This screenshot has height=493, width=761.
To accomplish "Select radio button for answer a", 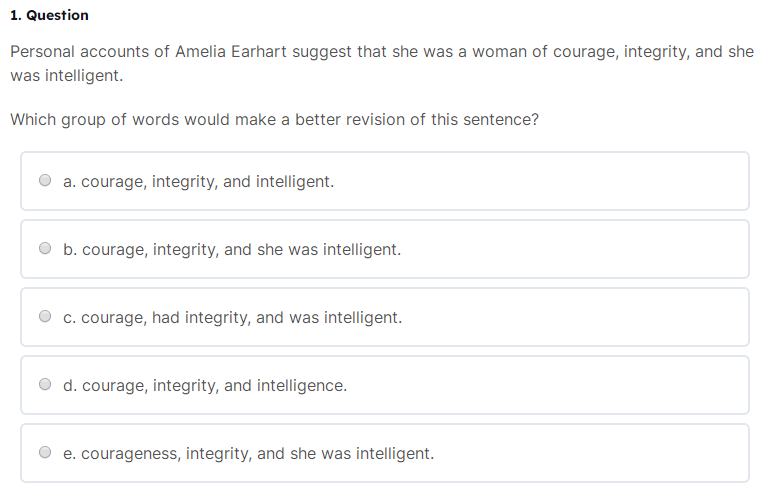I will coord(45,181).
